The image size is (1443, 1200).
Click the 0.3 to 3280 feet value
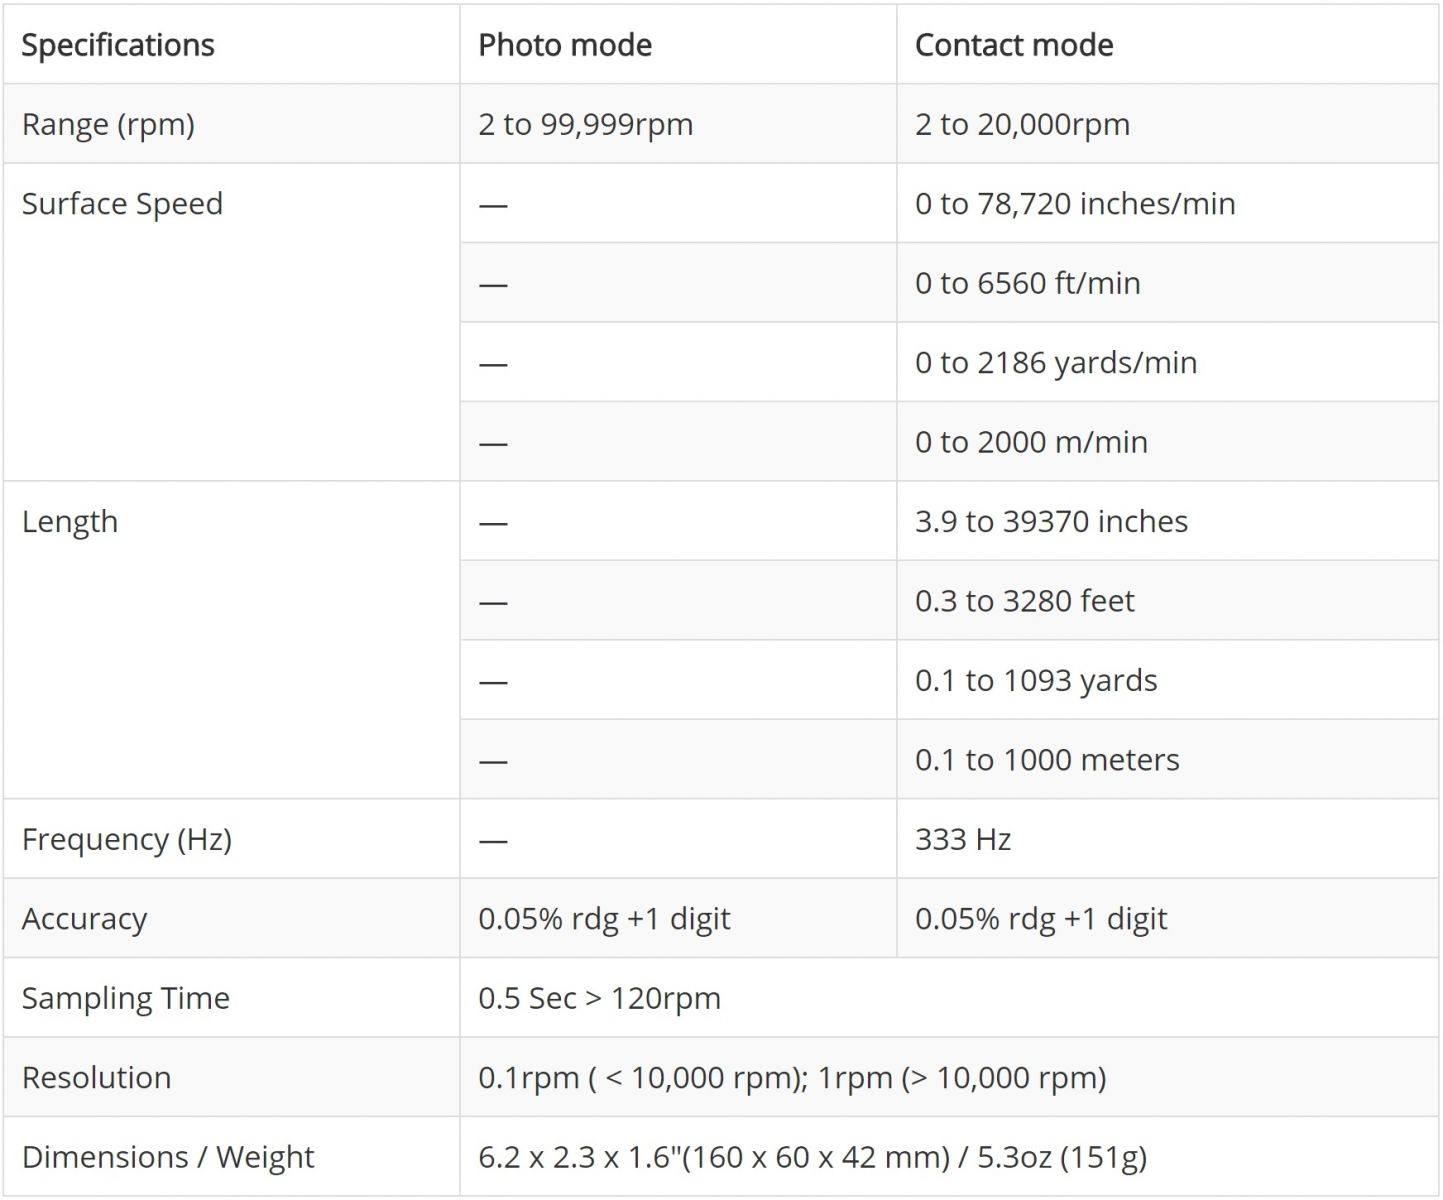tap(1024, 601)
